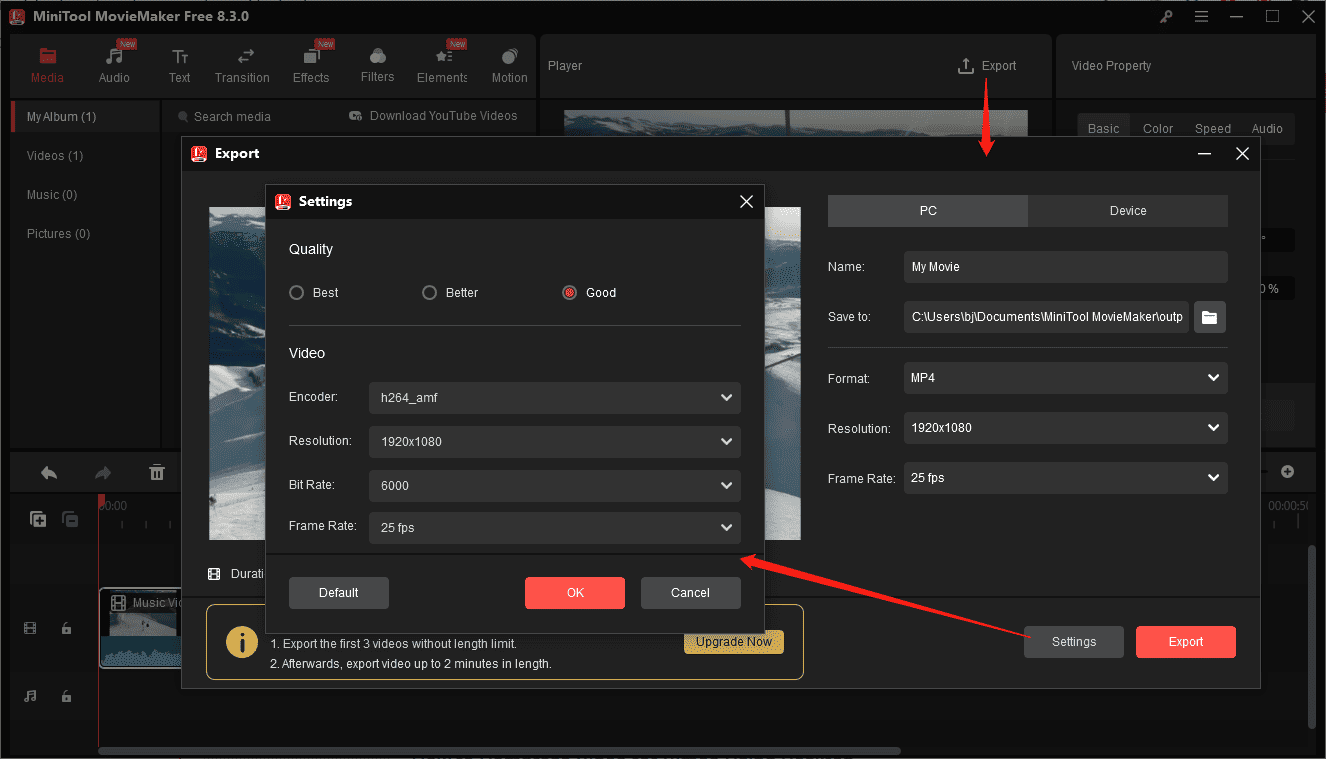Open the hamburger menu in title bar
This screenshot has width=1326, height=759.
point(1201,17)
